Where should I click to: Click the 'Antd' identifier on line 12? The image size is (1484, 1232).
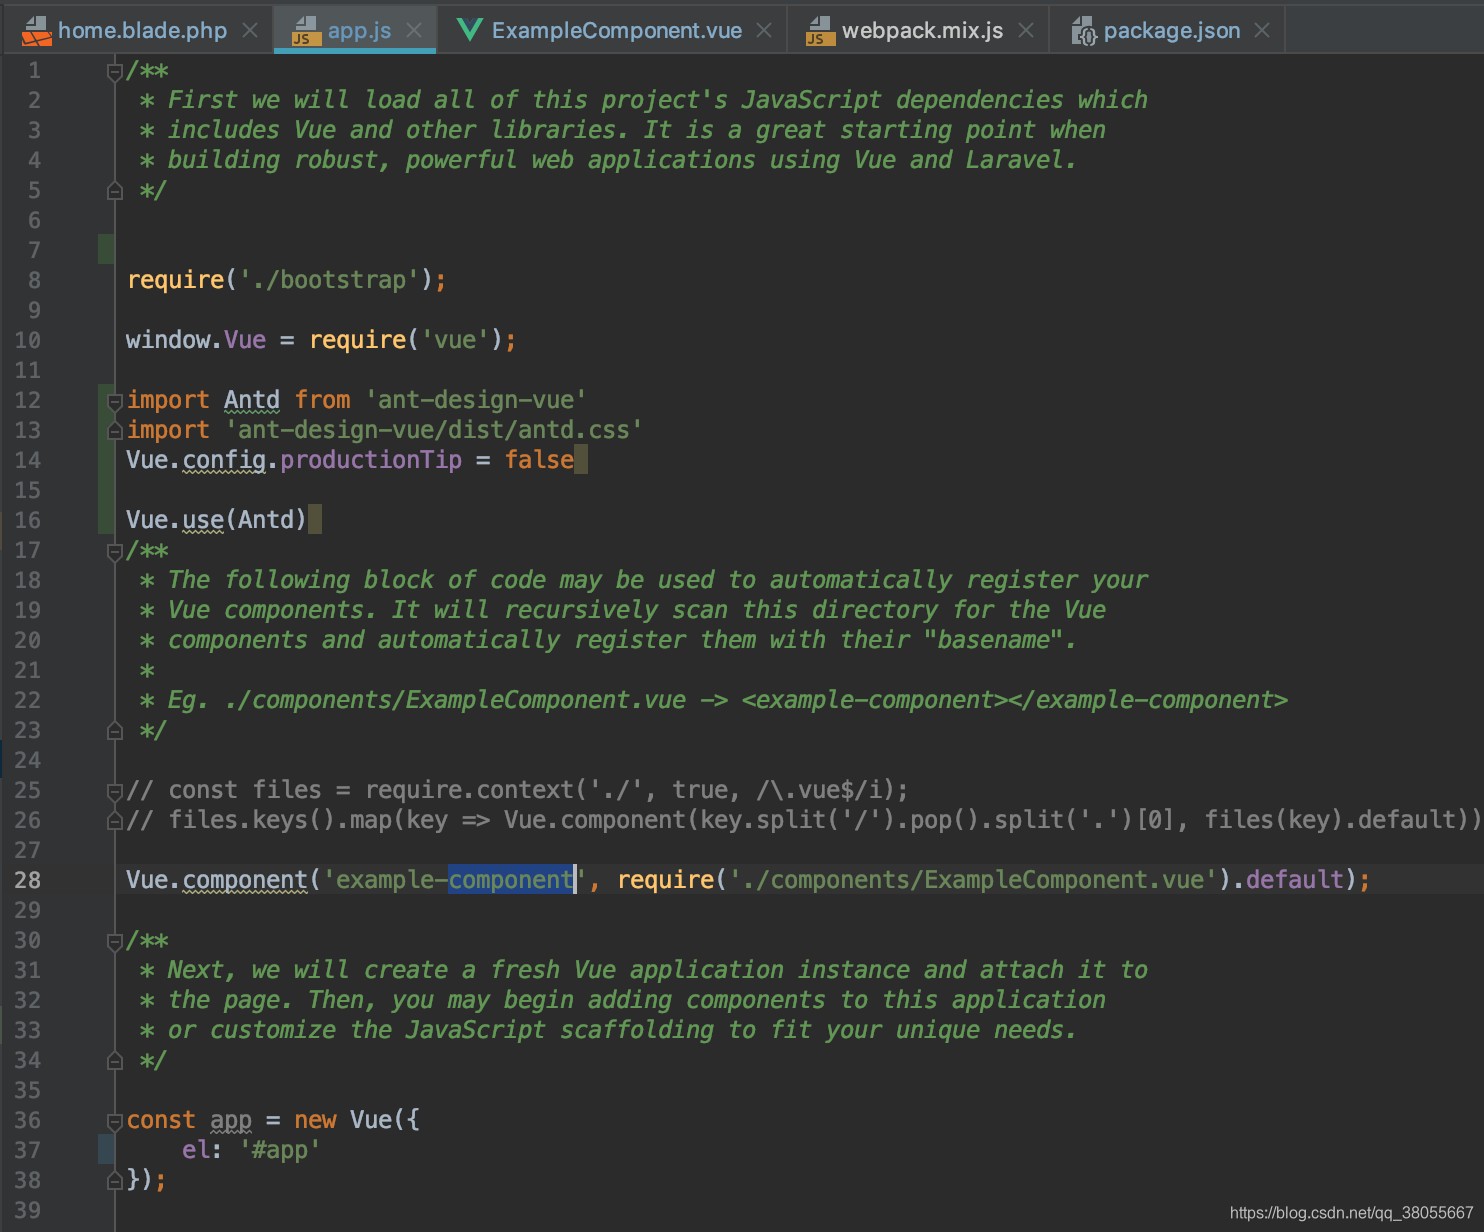click(x=252, y=400)
